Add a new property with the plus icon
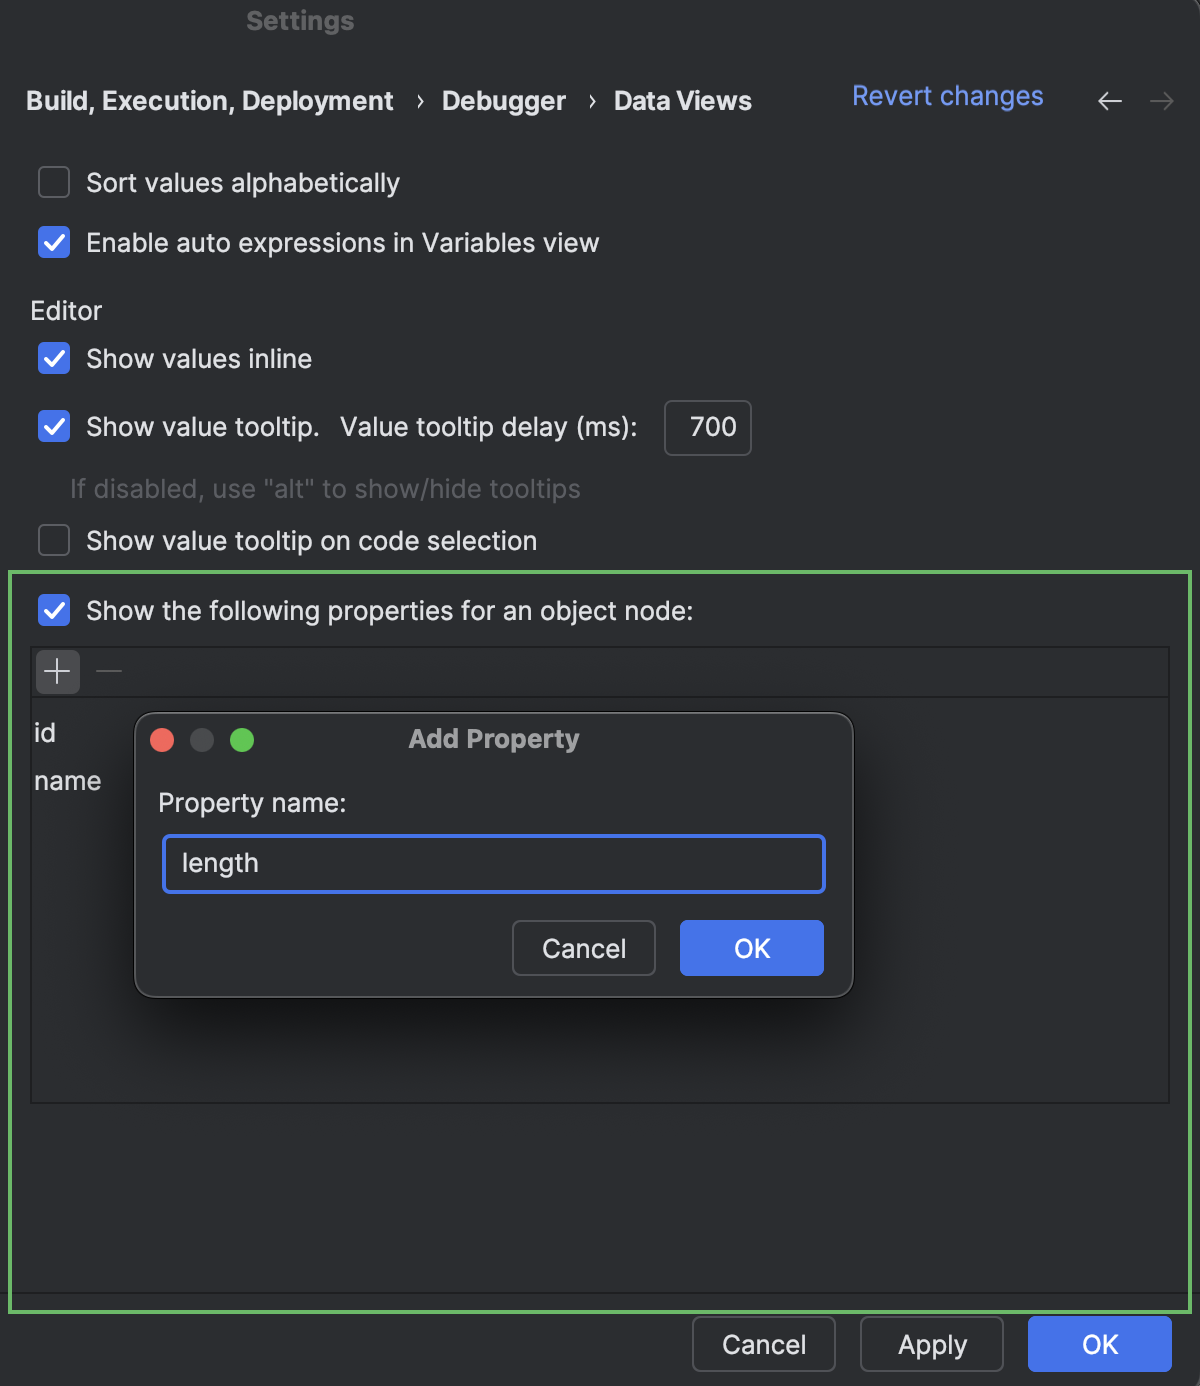Viewport: 1200px width, 1386px height. [57, 671]
